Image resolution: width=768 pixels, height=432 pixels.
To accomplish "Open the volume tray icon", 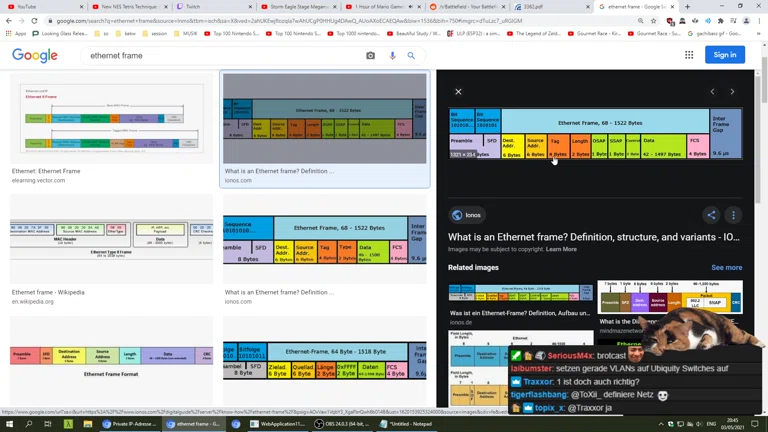I will tap(699, 424).
